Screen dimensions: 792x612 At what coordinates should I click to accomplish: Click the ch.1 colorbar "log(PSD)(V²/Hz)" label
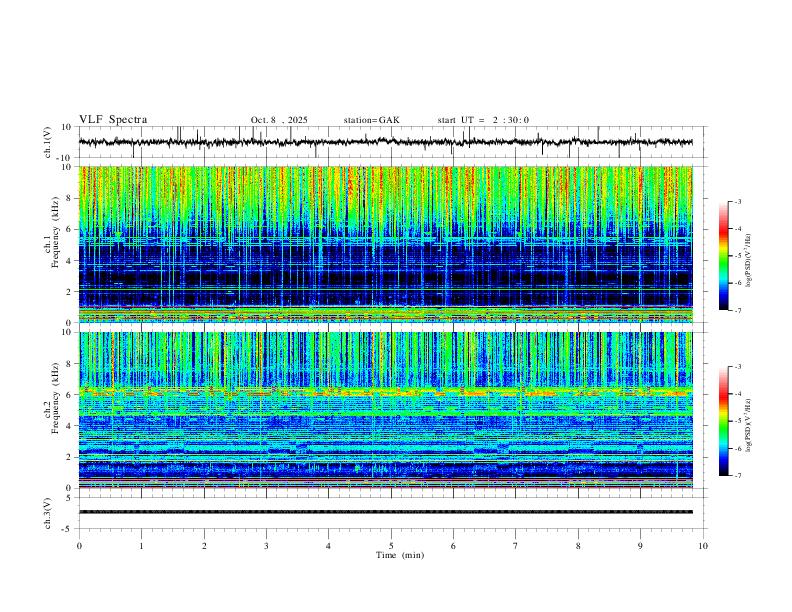(748, 261)
